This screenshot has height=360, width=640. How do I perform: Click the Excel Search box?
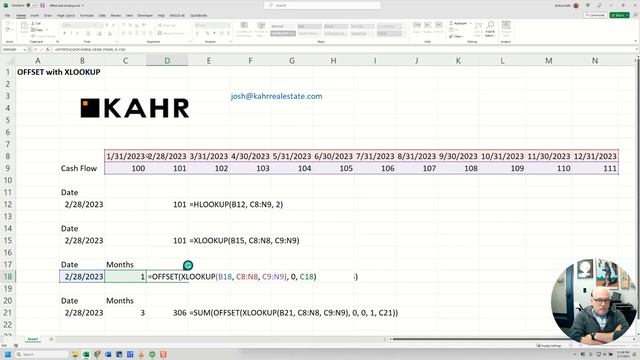[x=322, y=5]
